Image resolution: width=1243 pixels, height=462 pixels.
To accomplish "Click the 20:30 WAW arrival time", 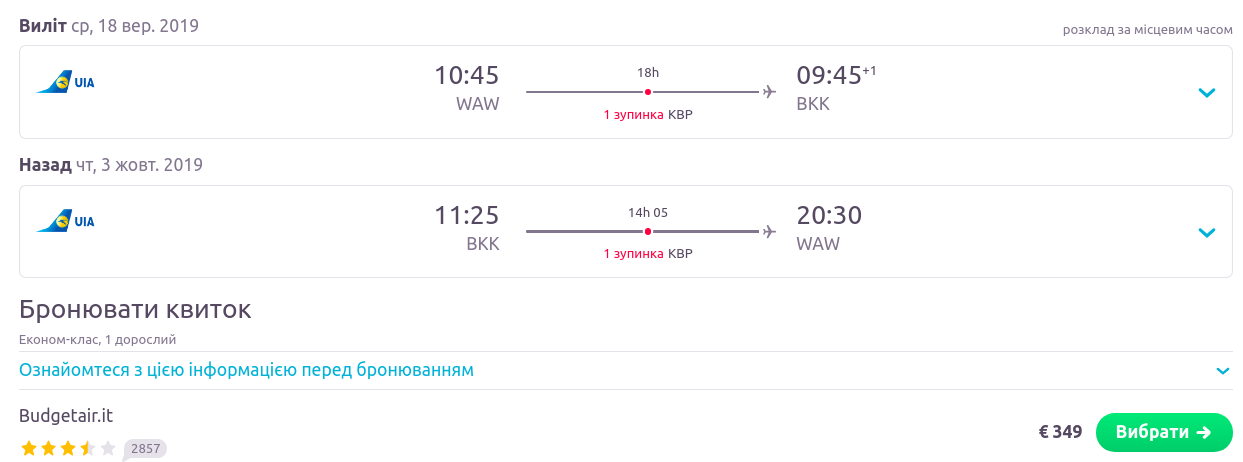I will pyautogui.click(x=828, y=215).
